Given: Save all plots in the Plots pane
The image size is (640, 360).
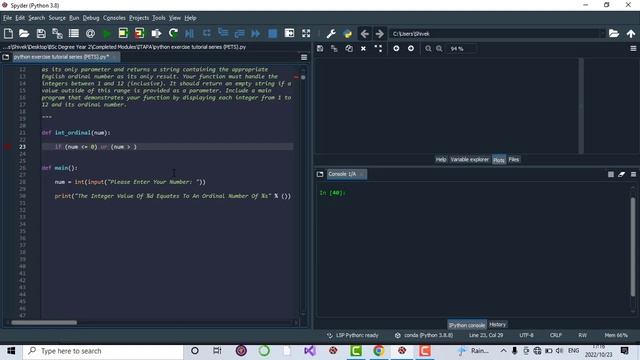Looking at the screenshot, I should 334,49.
